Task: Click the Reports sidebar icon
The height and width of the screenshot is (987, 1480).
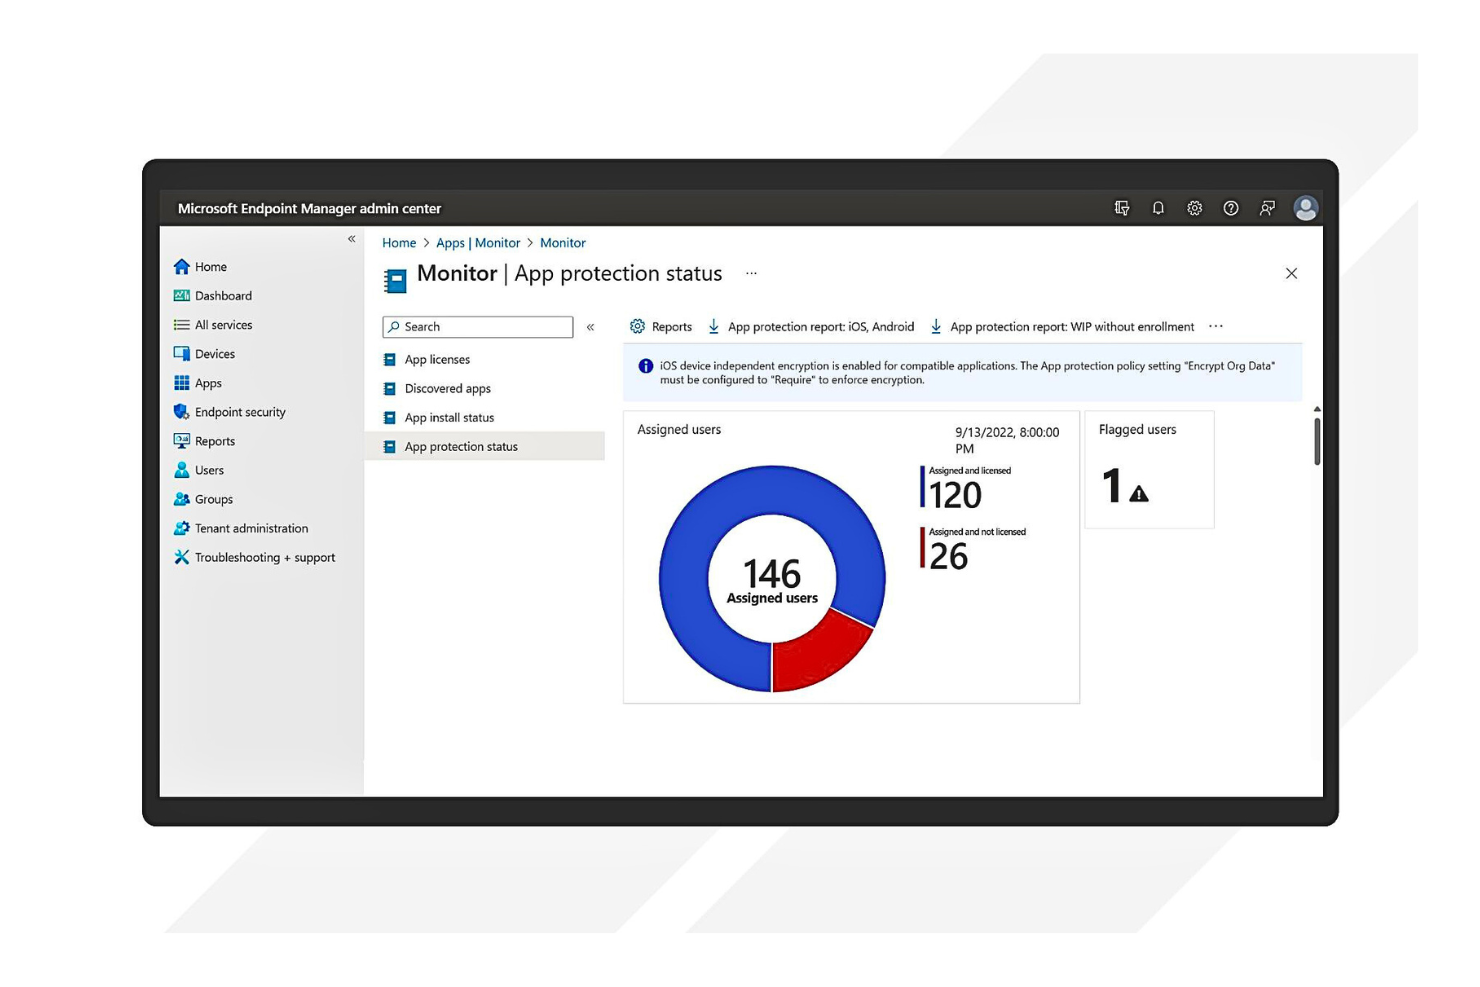Action: [181, 441]
